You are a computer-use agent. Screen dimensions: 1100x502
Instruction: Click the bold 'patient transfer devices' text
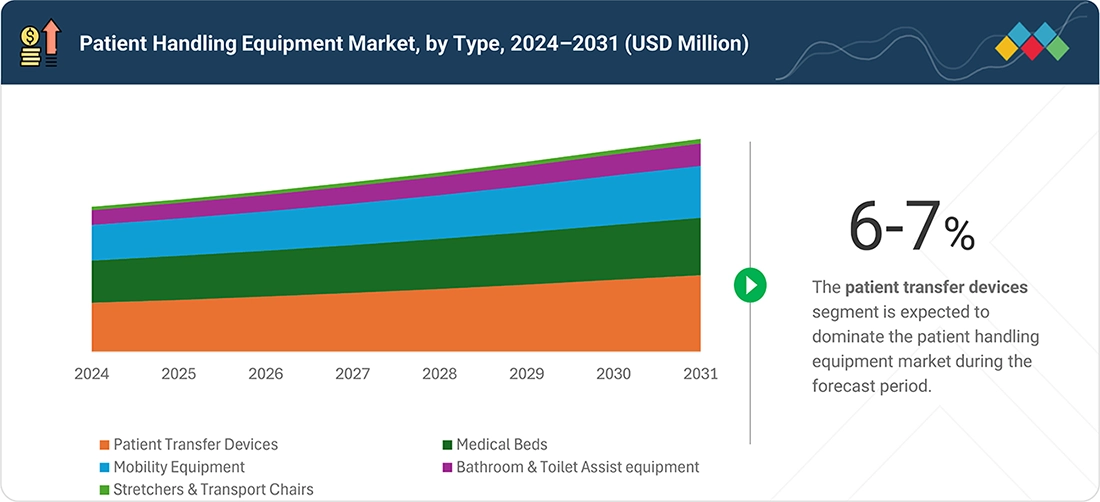(937, 287)
